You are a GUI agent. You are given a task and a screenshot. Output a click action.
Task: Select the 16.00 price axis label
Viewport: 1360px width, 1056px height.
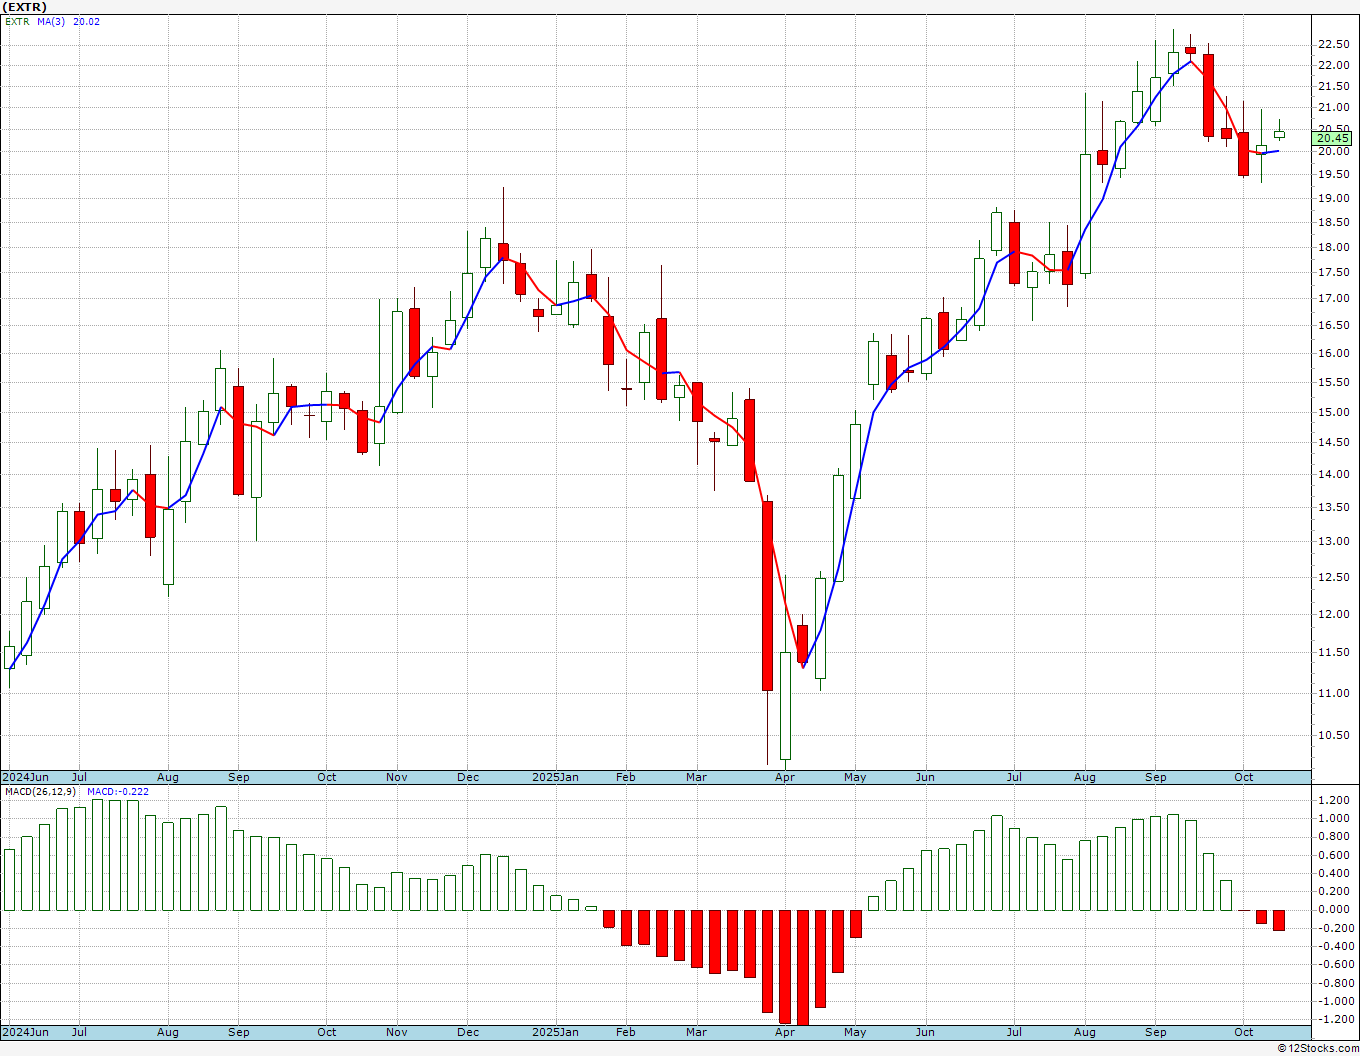[1333, 353]
